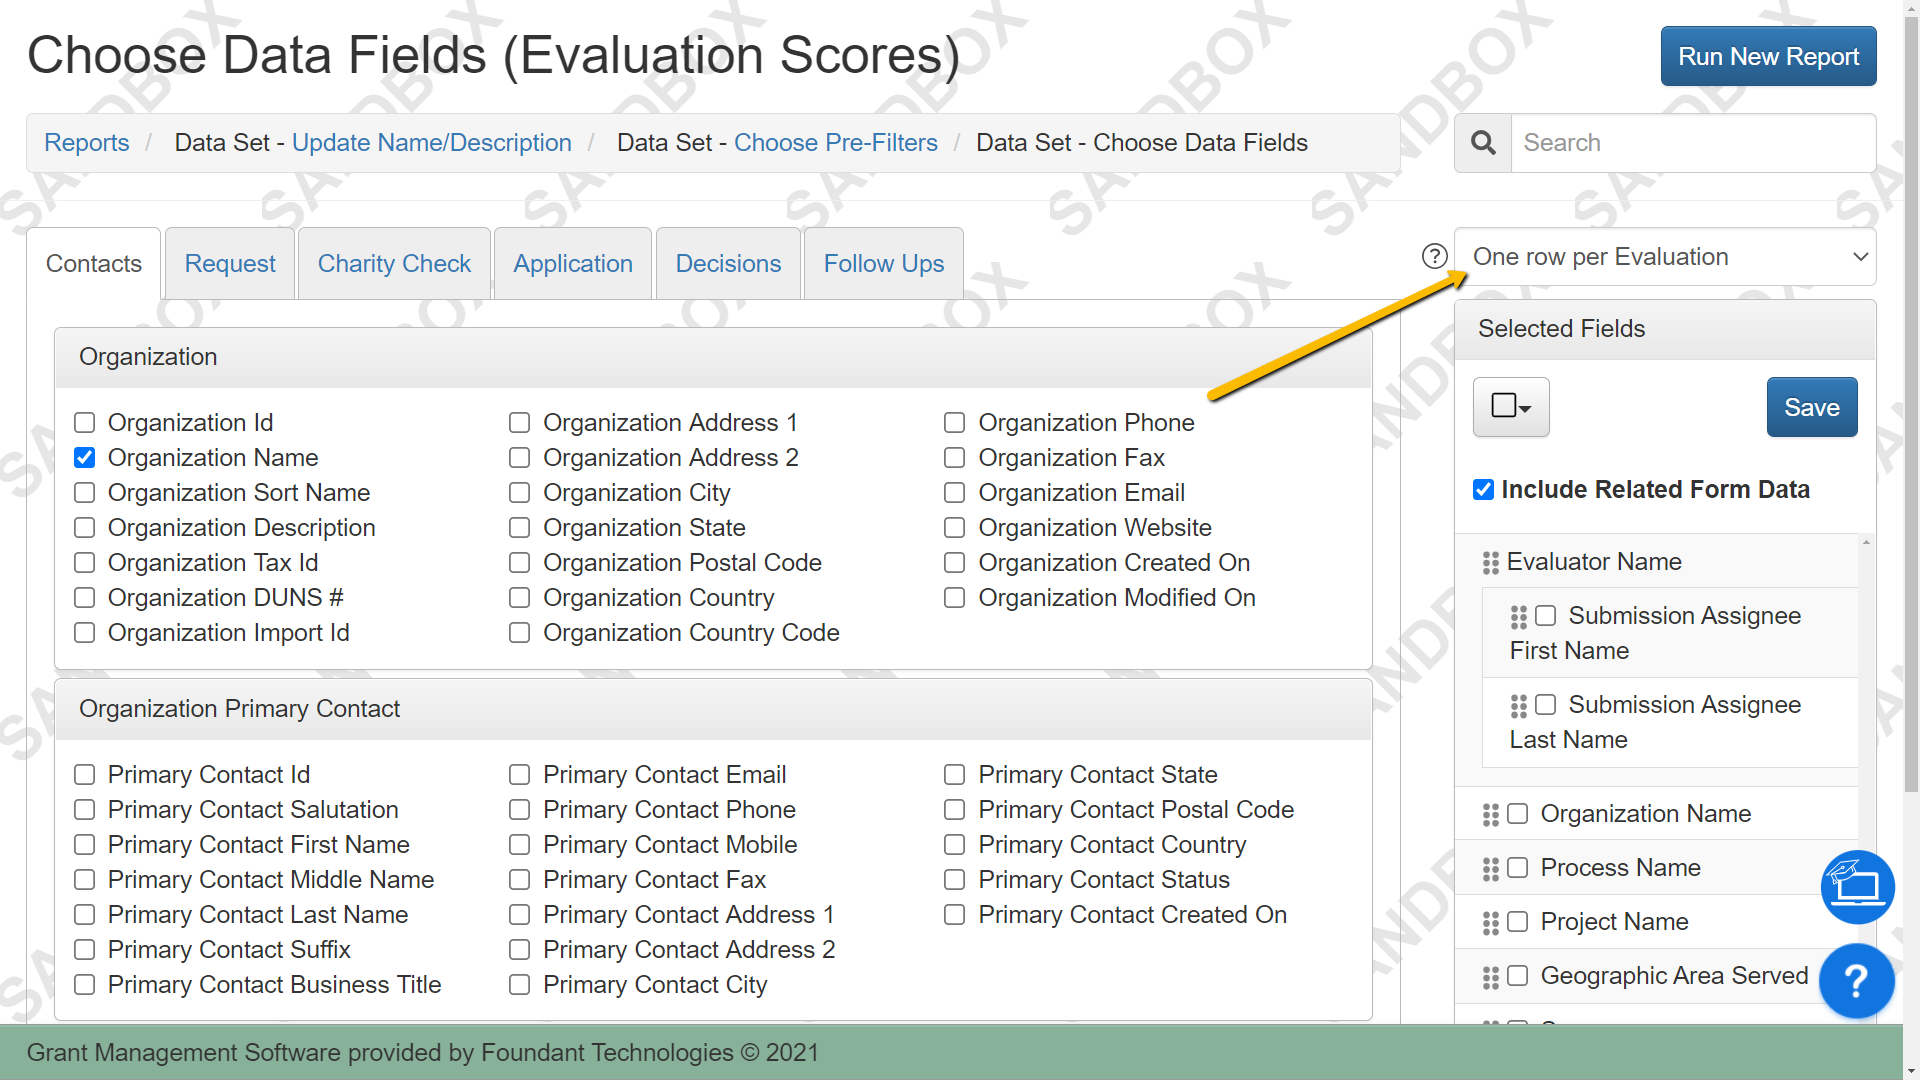Enable Organization City field

point(520,493)
